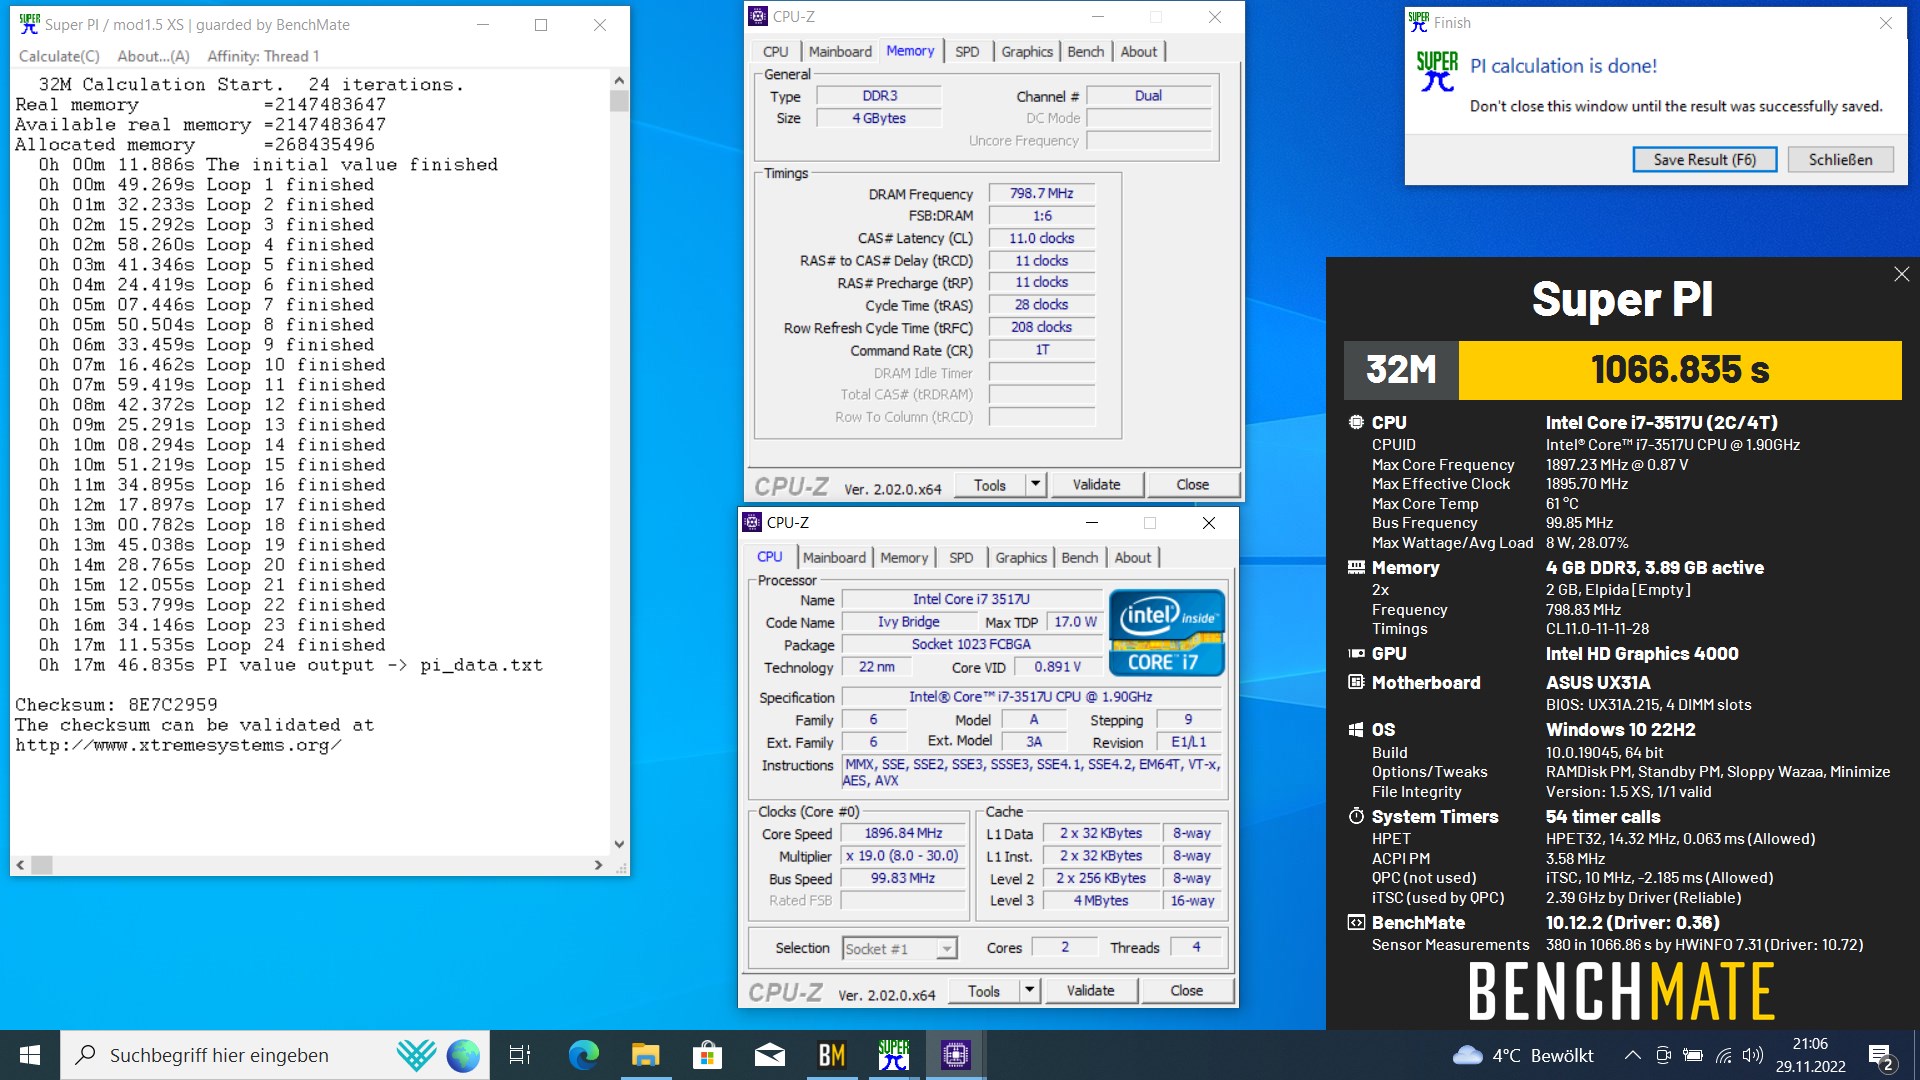This screenshot has height=1080, width=1920.
Task: Click Super PI vertical scrollbar up arrow
Action: coord(619,80)
